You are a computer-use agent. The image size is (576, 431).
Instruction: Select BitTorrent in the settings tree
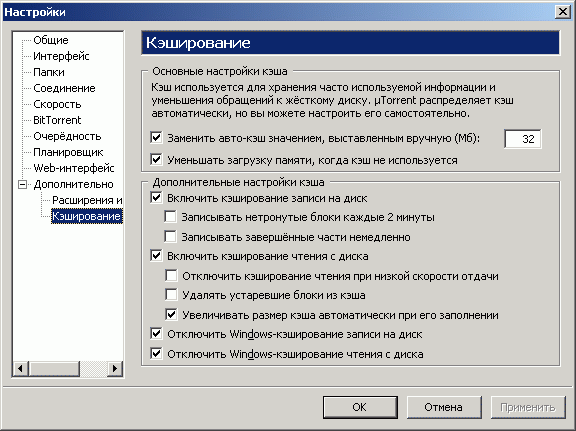coord(57,120)
